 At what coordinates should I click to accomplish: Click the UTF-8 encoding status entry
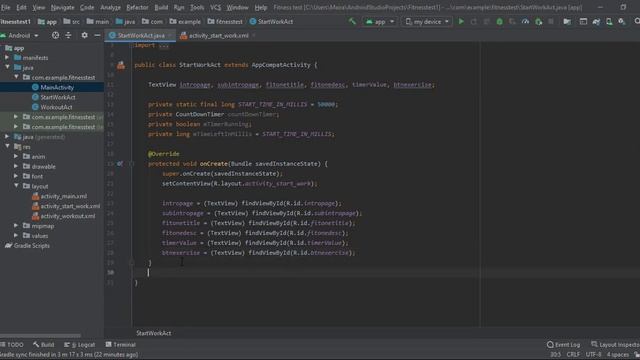[x=593, y=354]
